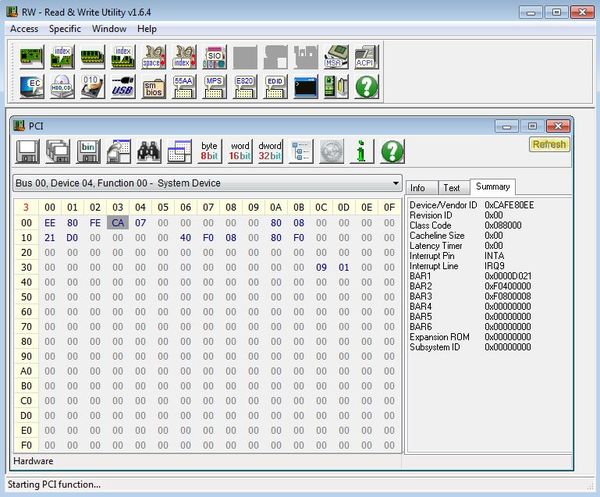Click the Embedded Controller (EC) icon
The height and width of the screenshot is (497, 600).
click(33, 87)
